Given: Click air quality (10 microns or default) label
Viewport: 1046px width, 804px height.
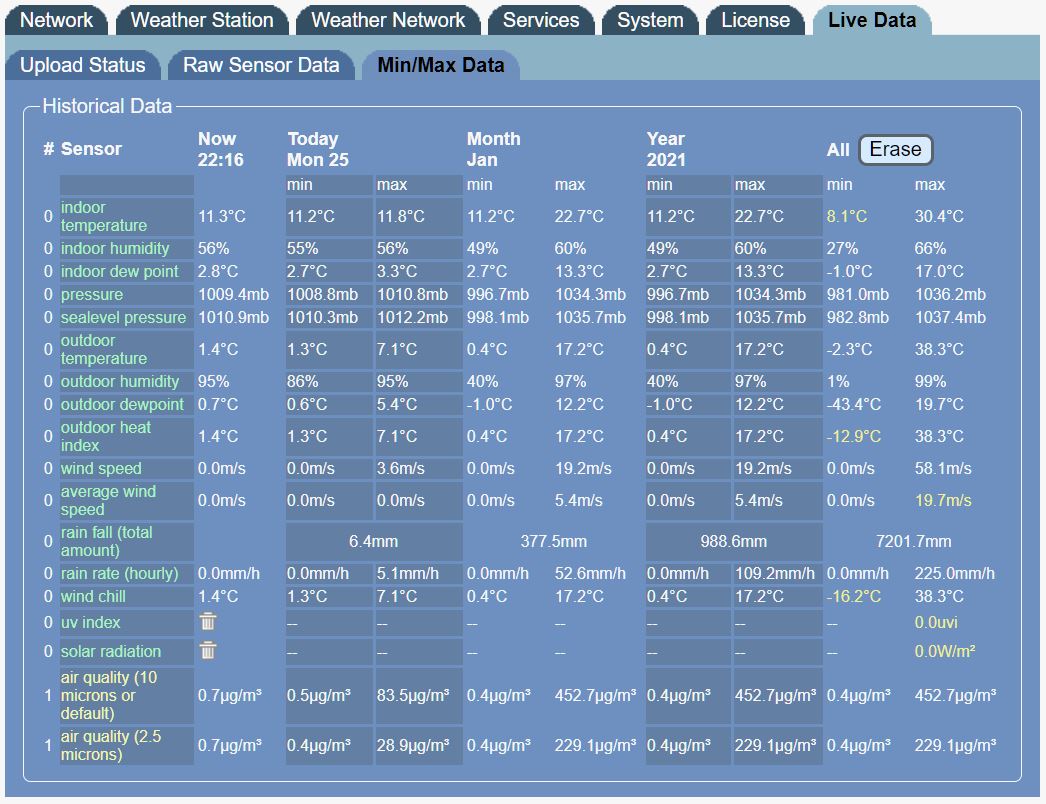Looking at the screenshot, I should (109, 695).
